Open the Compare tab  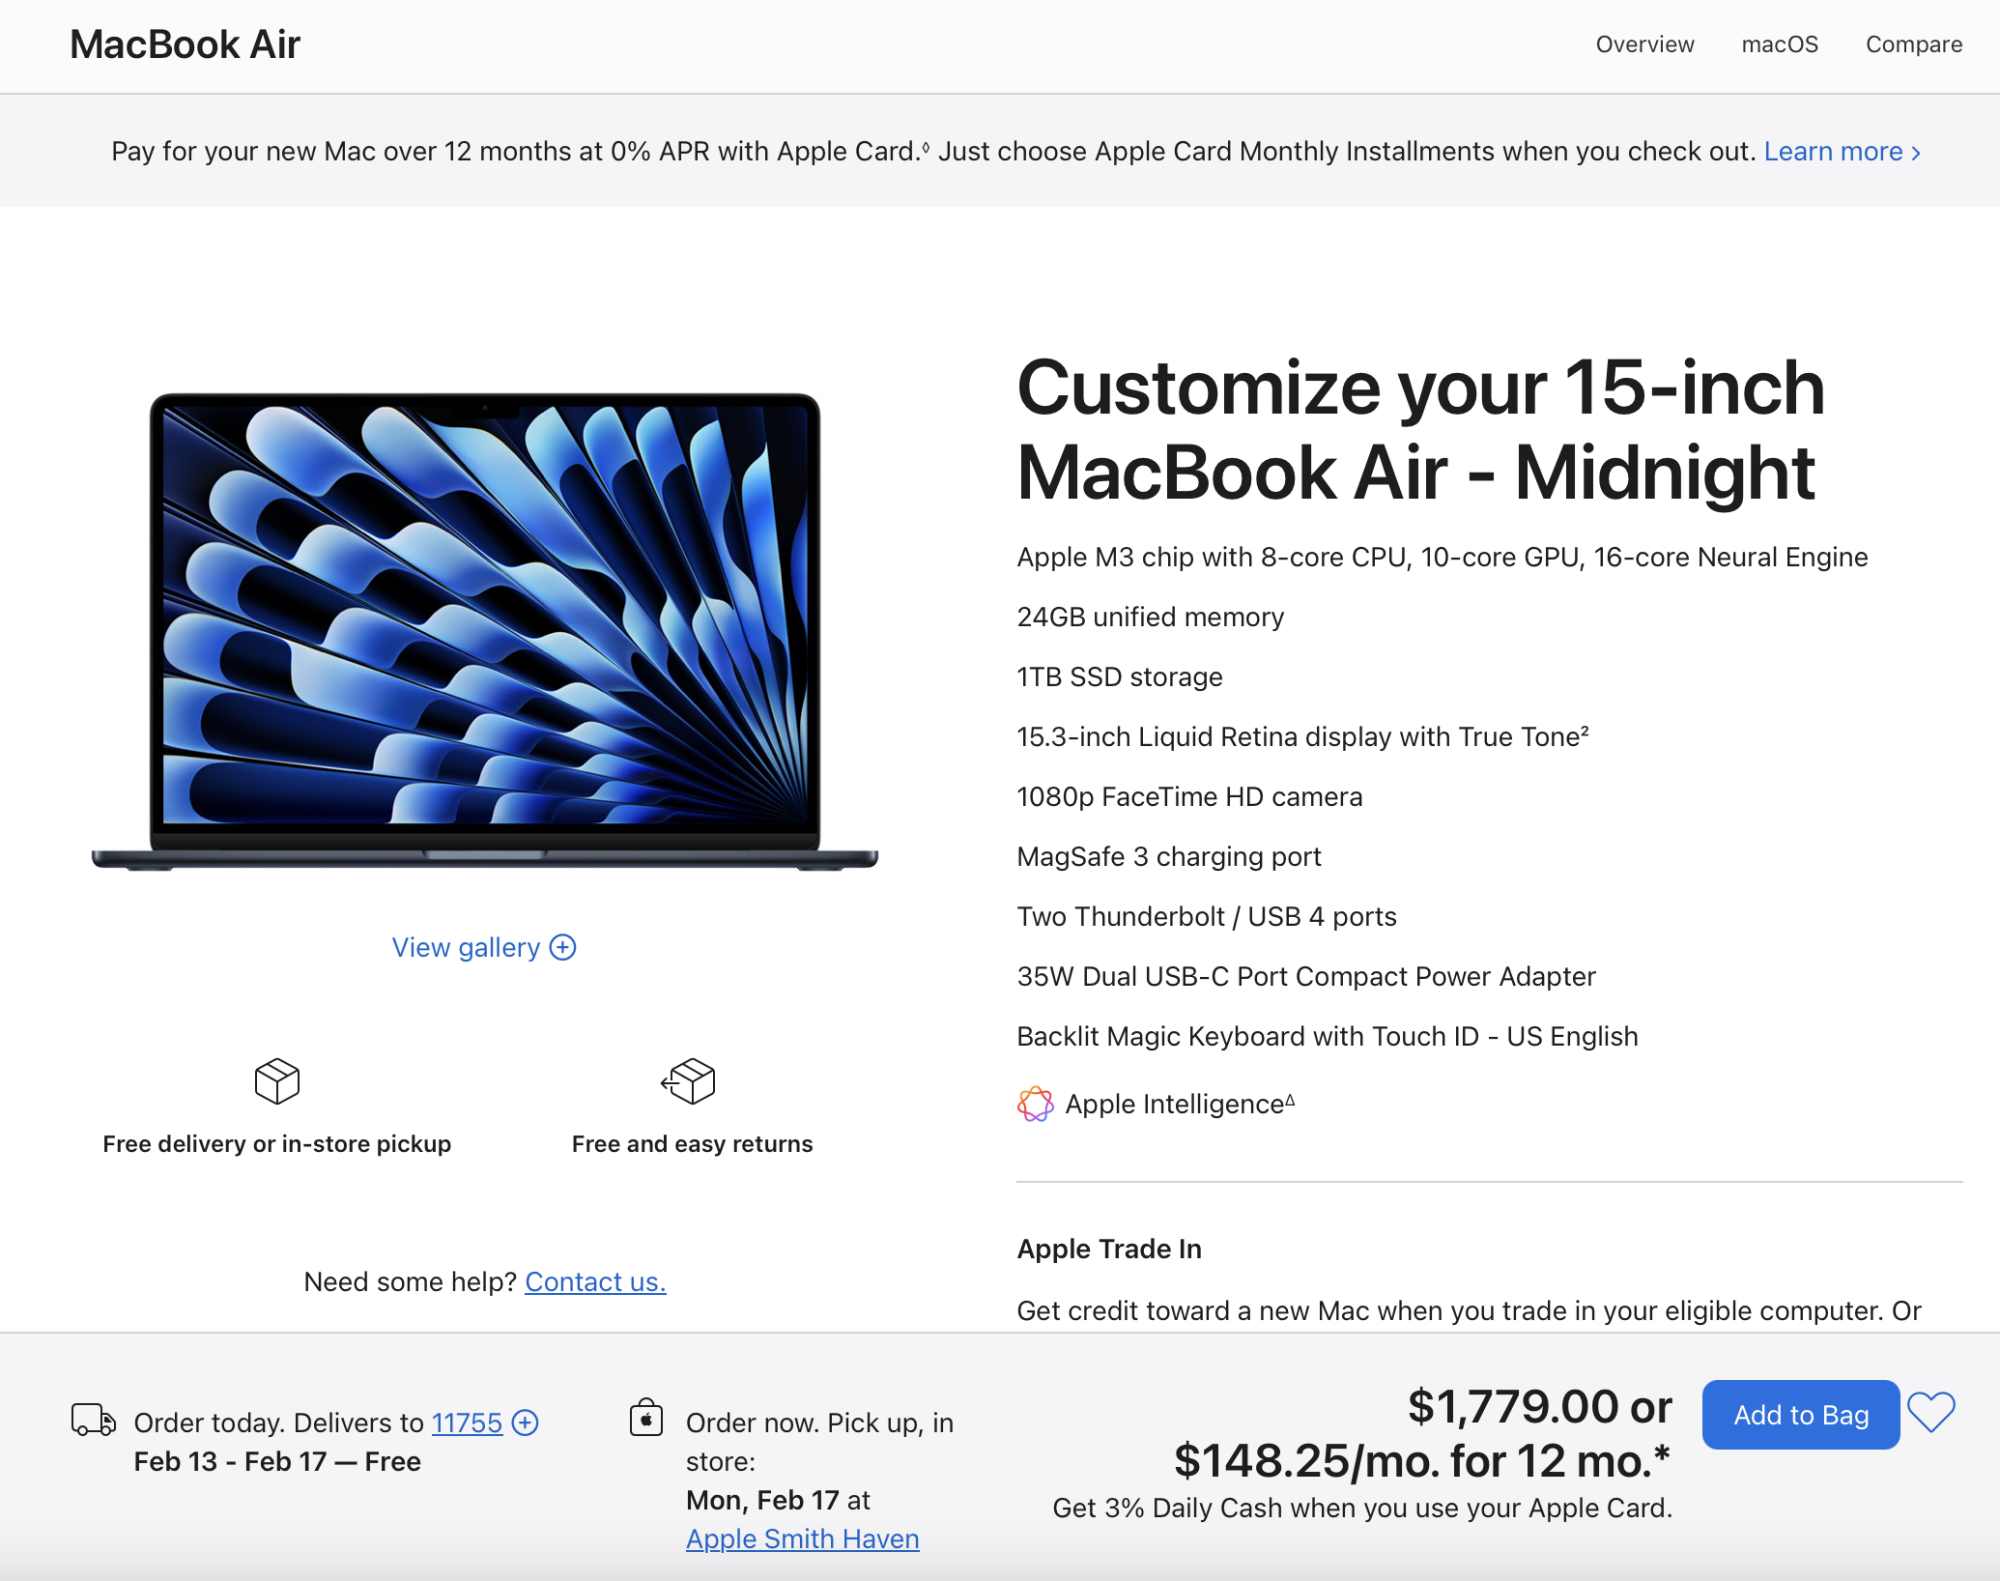tap(1913, 44)
